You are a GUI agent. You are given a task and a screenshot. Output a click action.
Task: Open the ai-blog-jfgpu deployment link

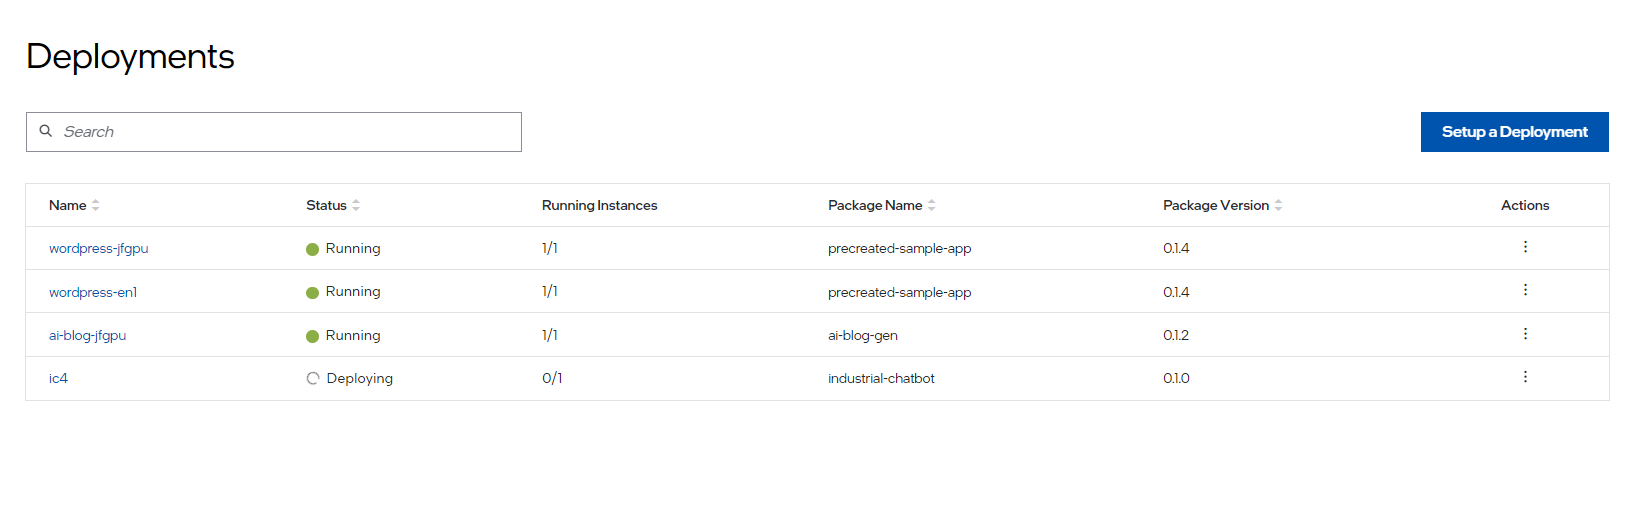[87, 335]
